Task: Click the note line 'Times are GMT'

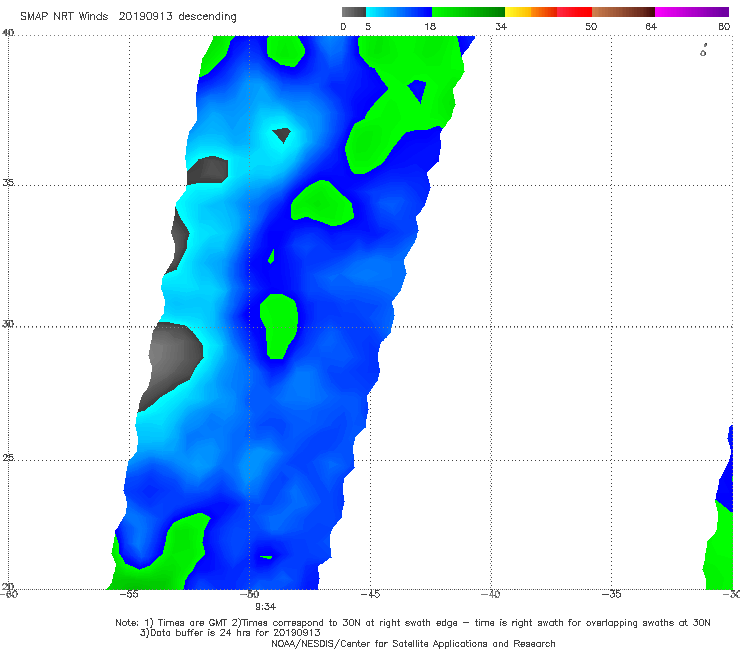Action: [193, 623]
